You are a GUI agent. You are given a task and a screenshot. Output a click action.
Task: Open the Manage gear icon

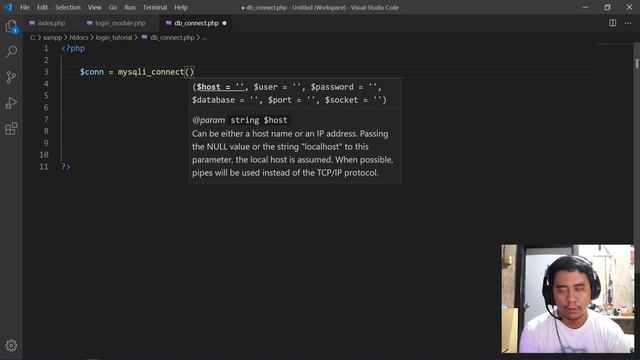pyautogui.click(x=11, y=345)
